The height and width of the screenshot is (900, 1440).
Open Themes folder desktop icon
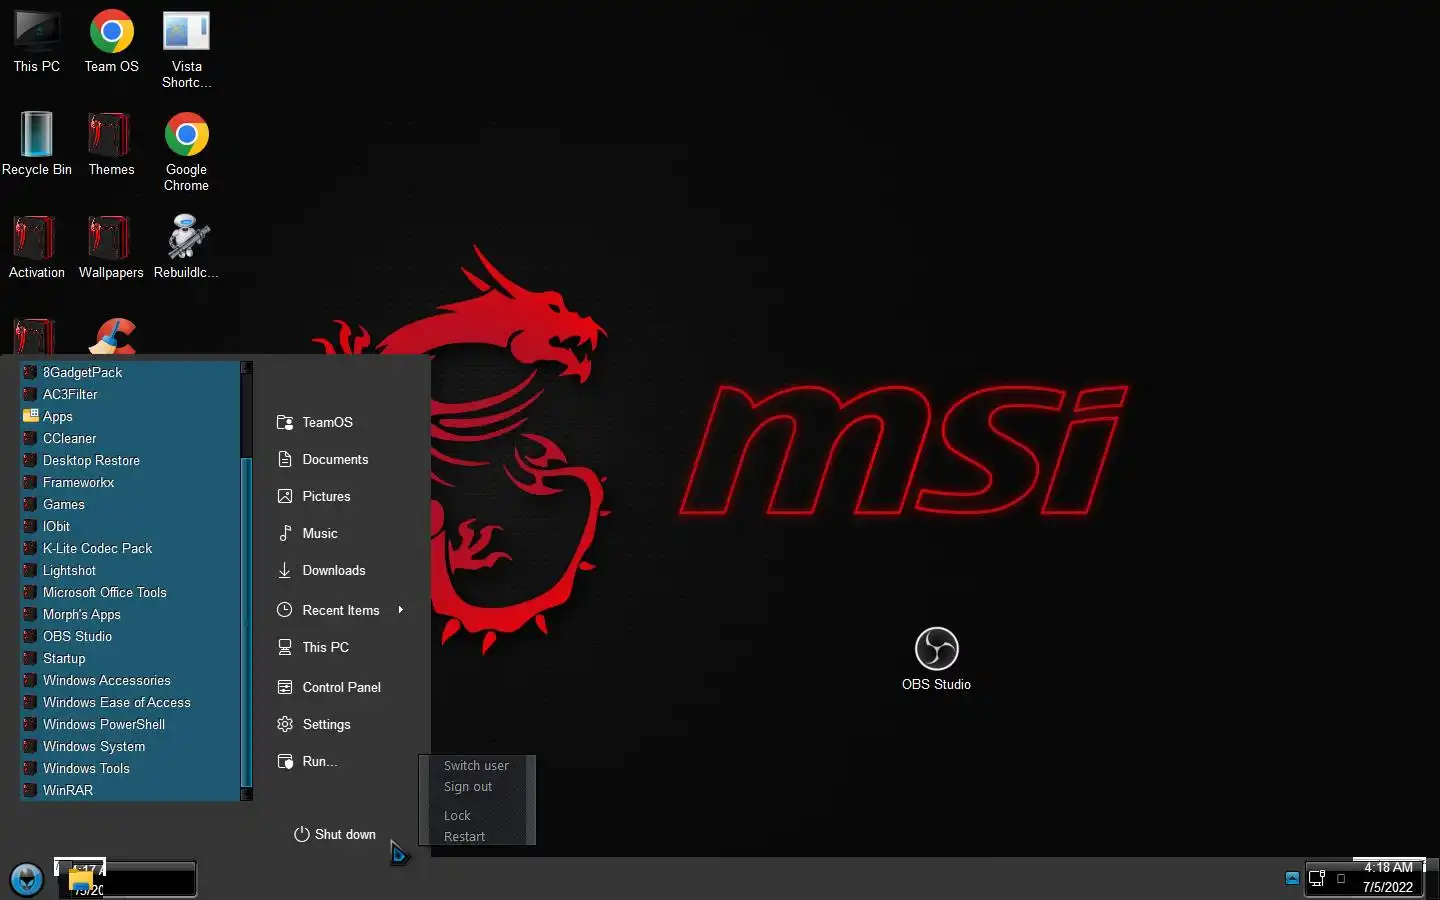111,144
